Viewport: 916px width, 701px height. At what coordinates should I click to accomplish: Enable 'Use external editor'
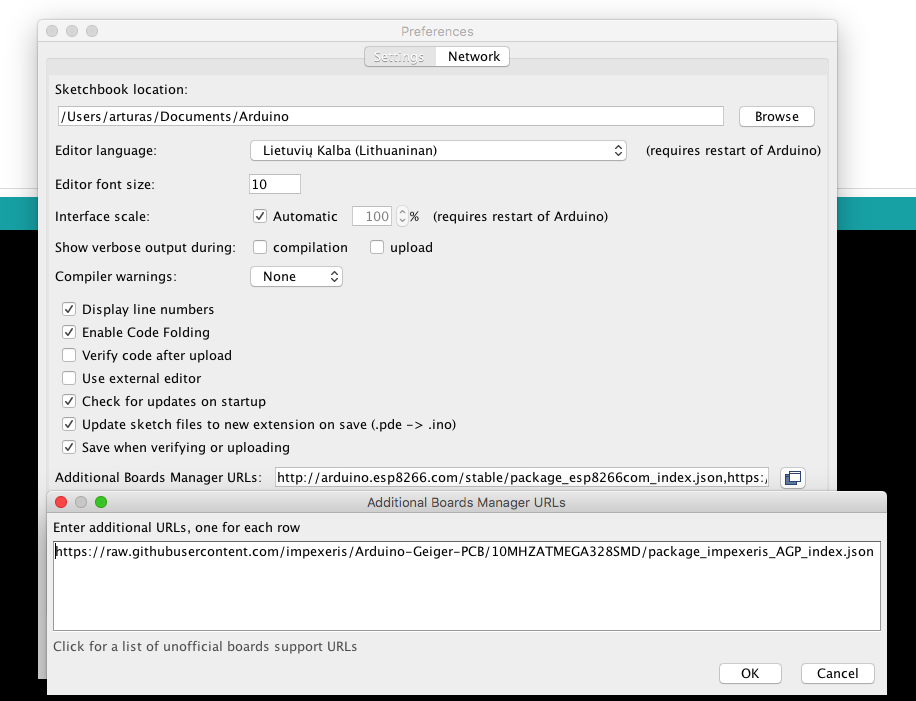68,378
